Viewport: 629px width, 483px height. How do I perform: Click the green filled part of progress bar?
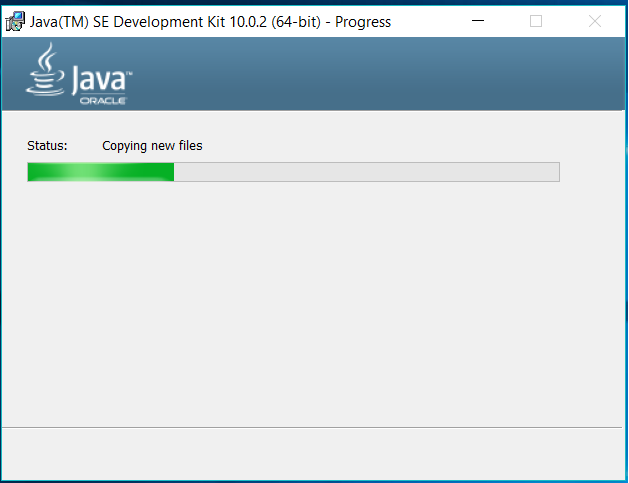(101, 172)
